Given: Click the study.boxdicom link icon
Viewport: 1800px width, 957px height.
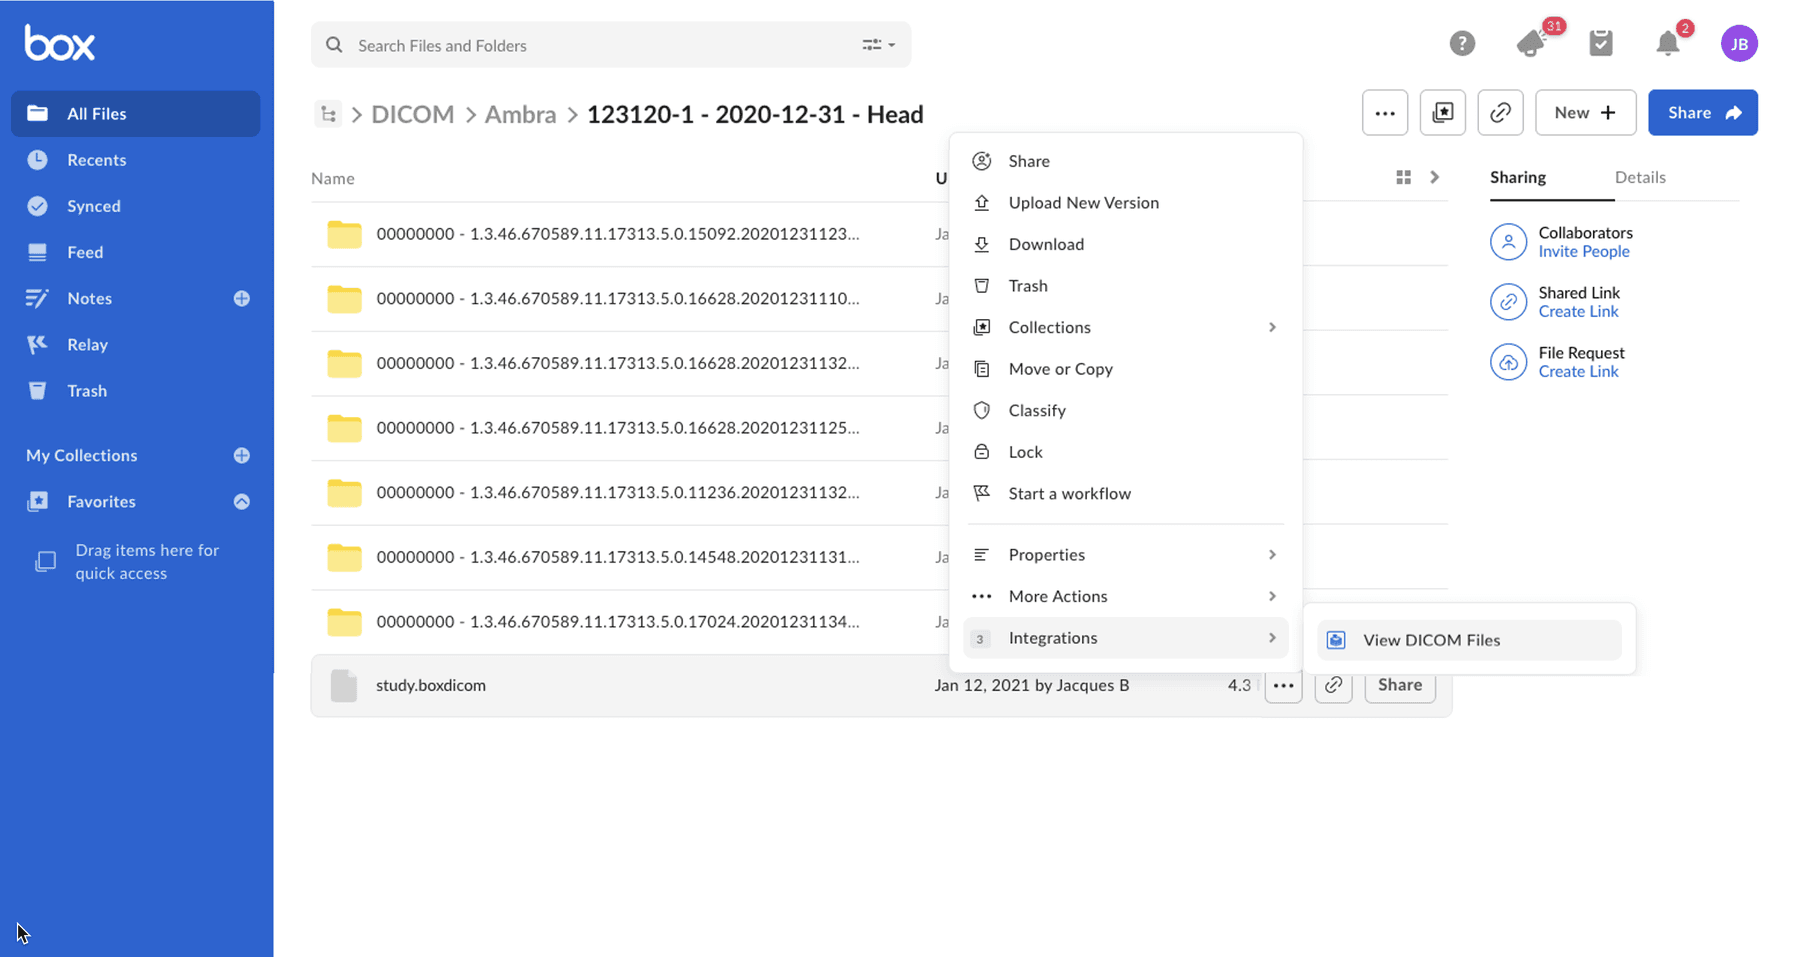Looking at the screenshot, I should (x=1334, y=685).
